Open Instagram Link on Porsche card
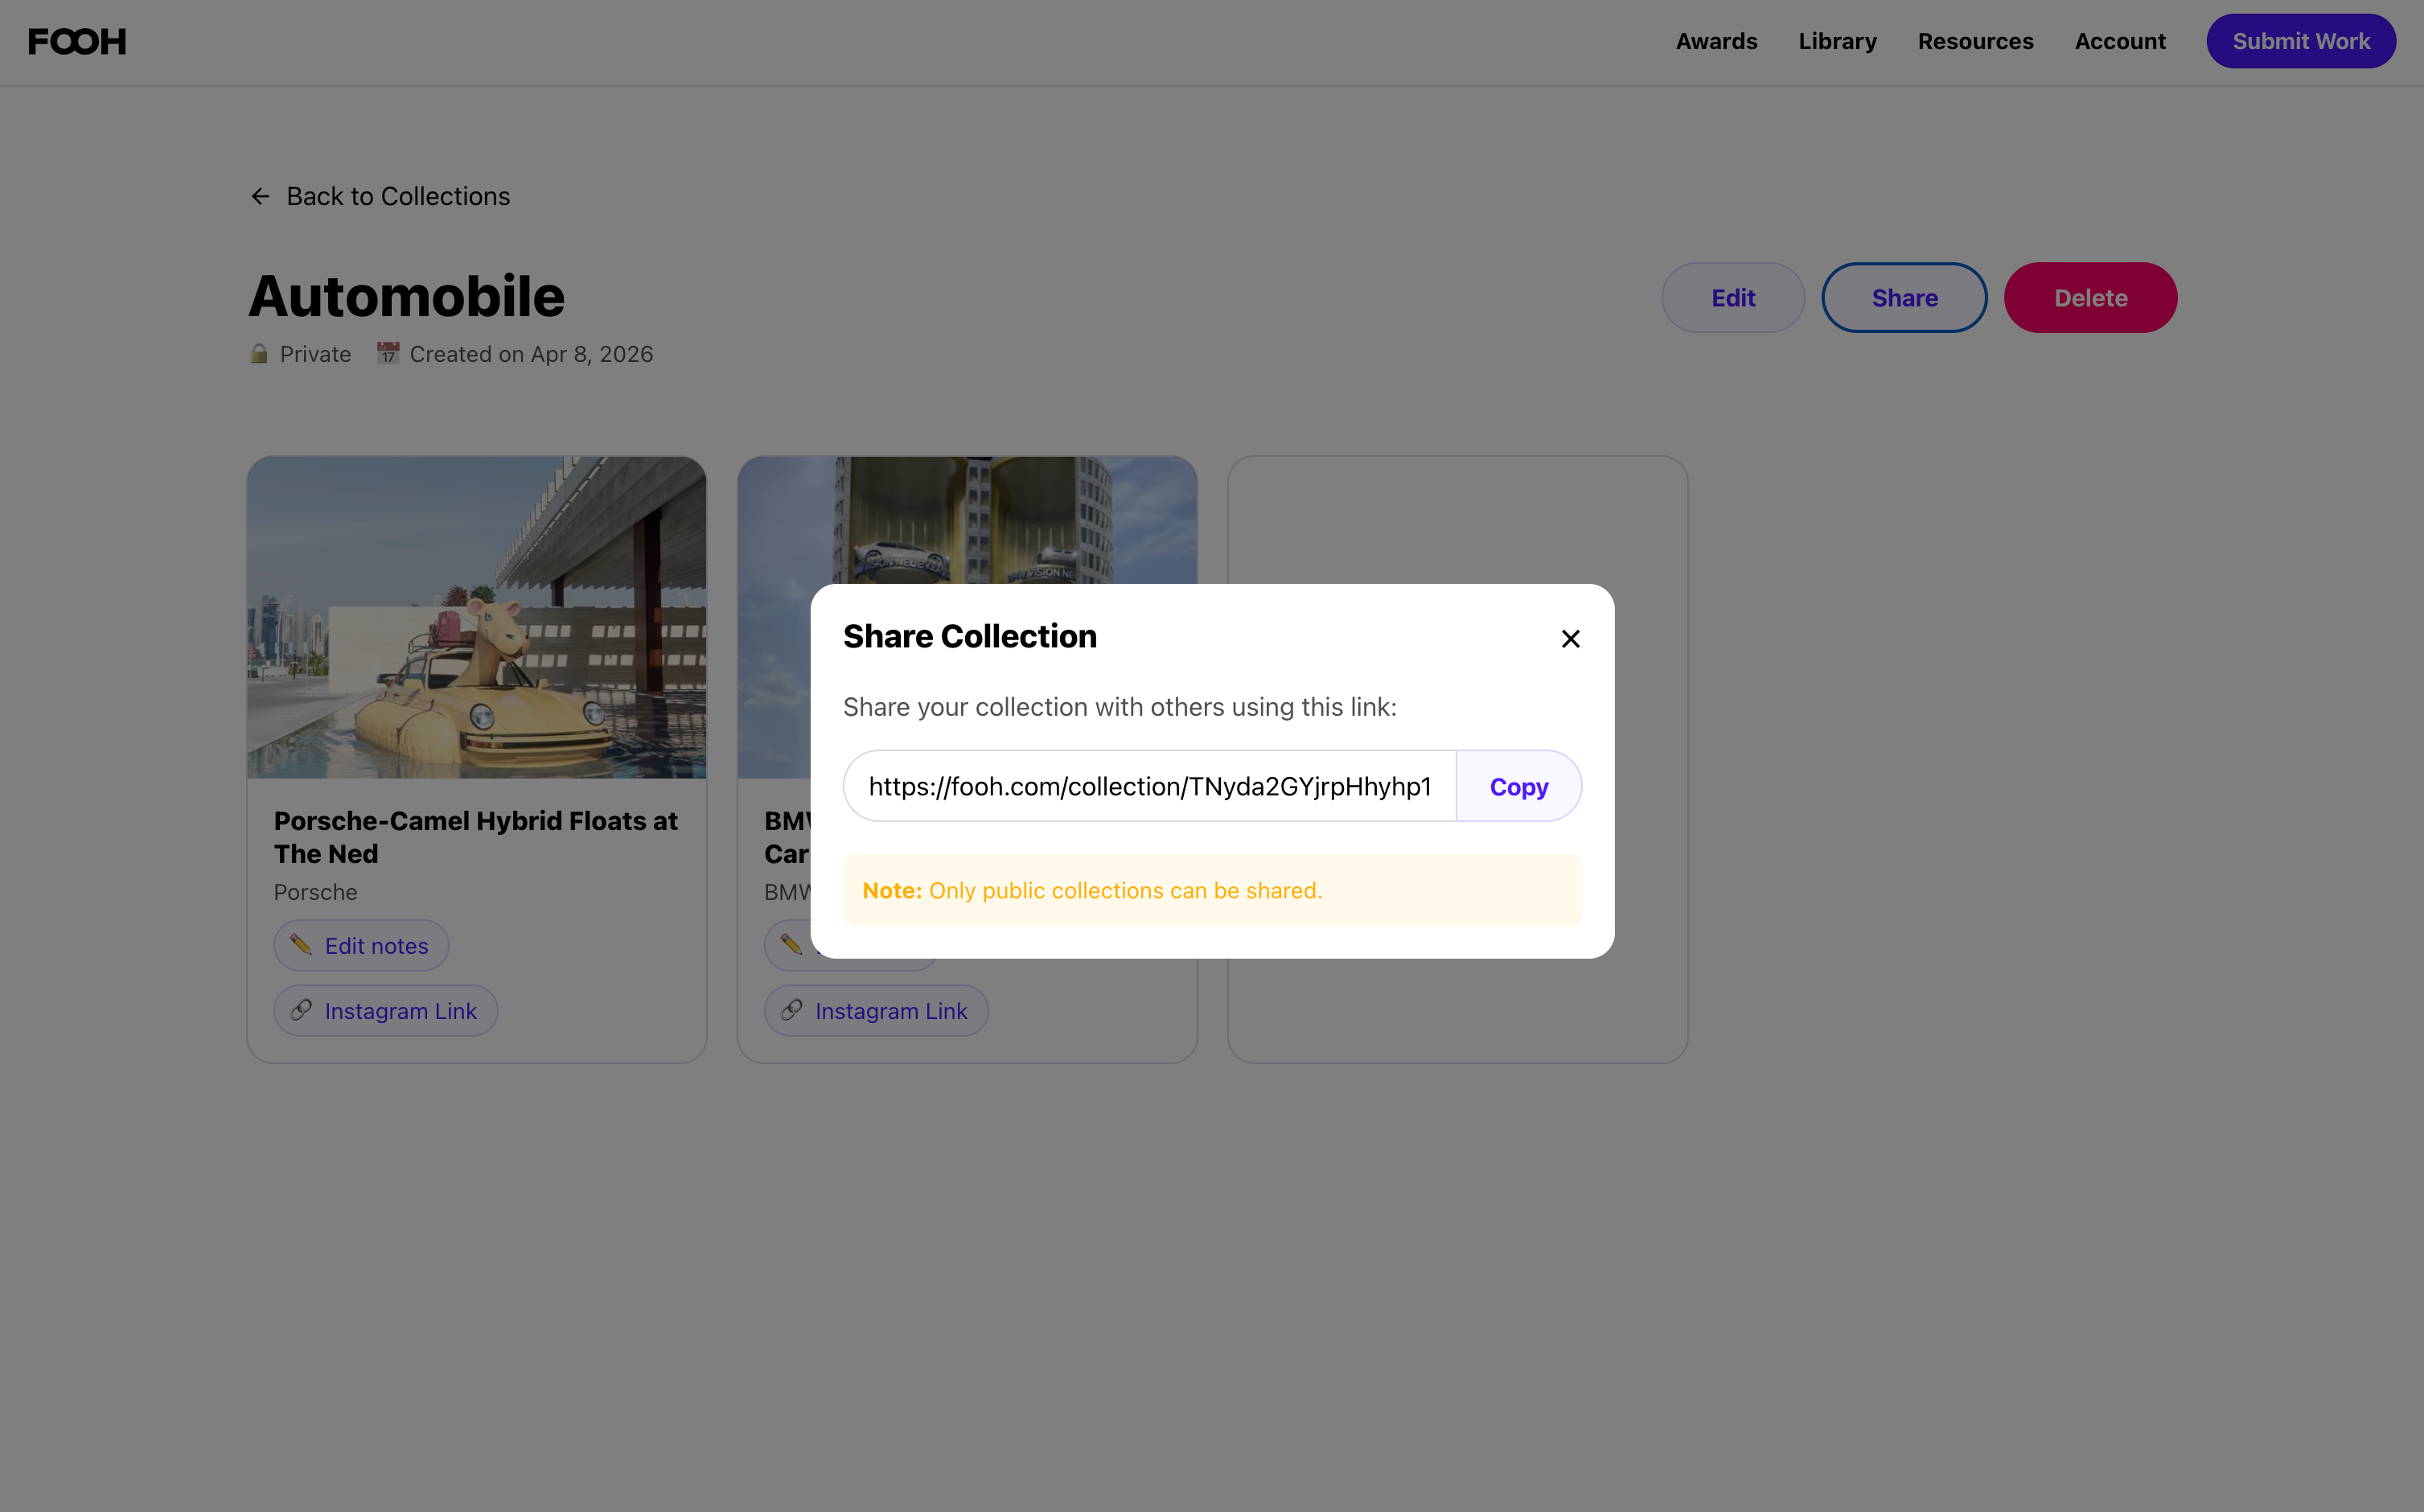Viewport: 2424px width, 1512px height. (386, 1011)
